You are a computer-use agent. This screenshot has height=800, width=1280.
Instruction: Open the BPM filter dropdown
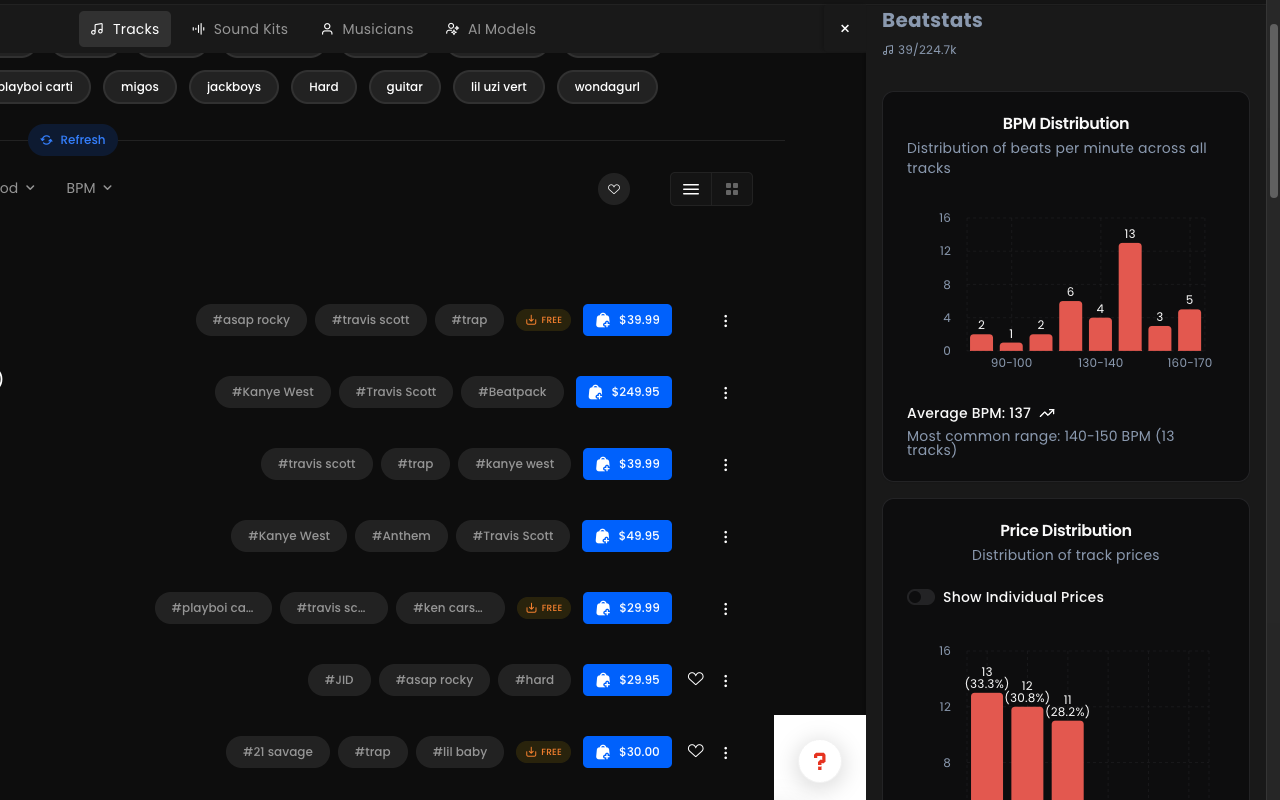coord(88,187)
